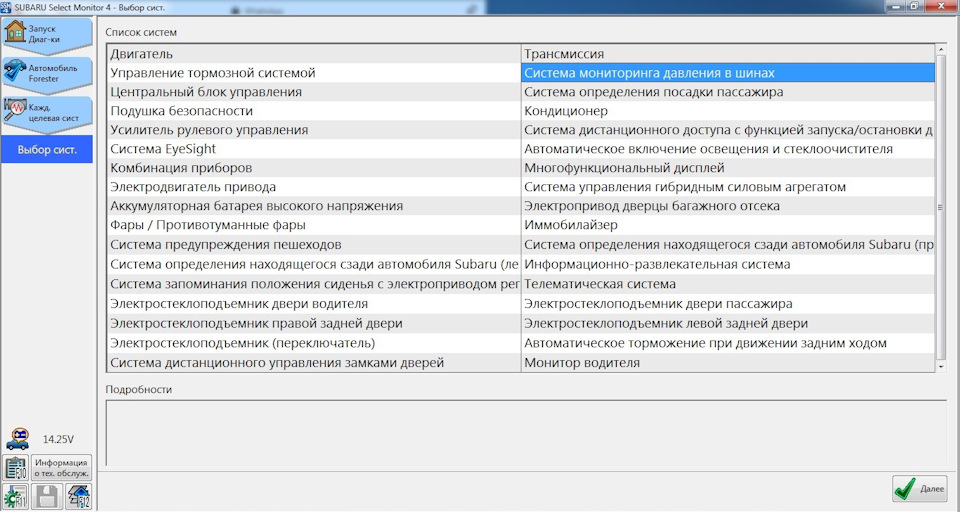This screenshot has width=960, height=512.
Task: Click inside the Подробности details box
Action: click(x=526, y=432)
